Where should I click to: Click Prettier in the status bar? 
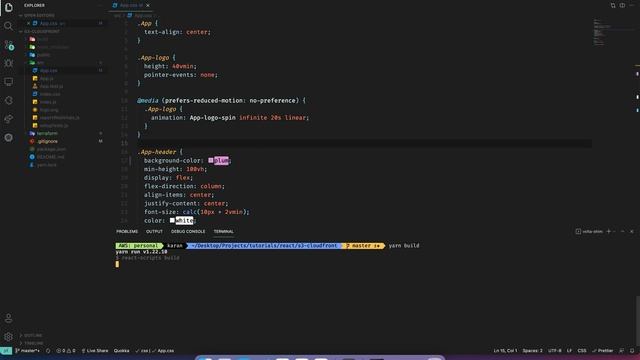(x=603, y=351)
